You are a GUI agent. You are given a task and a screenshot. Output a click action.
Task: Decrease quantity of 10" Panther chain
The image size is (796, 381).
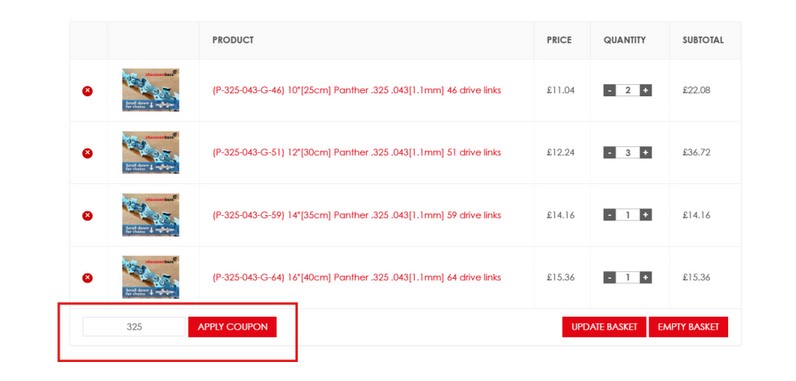[609, 90]
